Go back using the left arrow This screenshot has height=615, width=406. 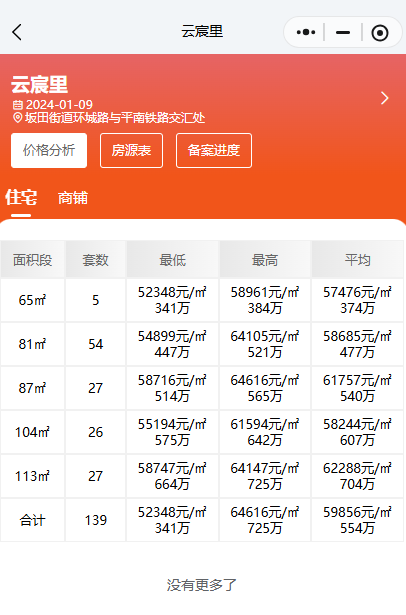coord(17,32)
